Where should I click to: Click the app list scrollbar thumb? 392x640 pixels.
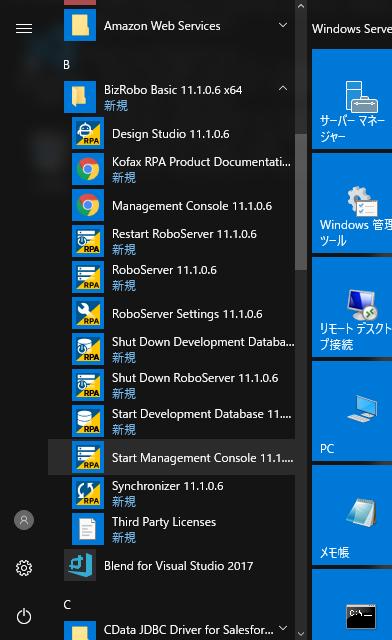[301, 202]
